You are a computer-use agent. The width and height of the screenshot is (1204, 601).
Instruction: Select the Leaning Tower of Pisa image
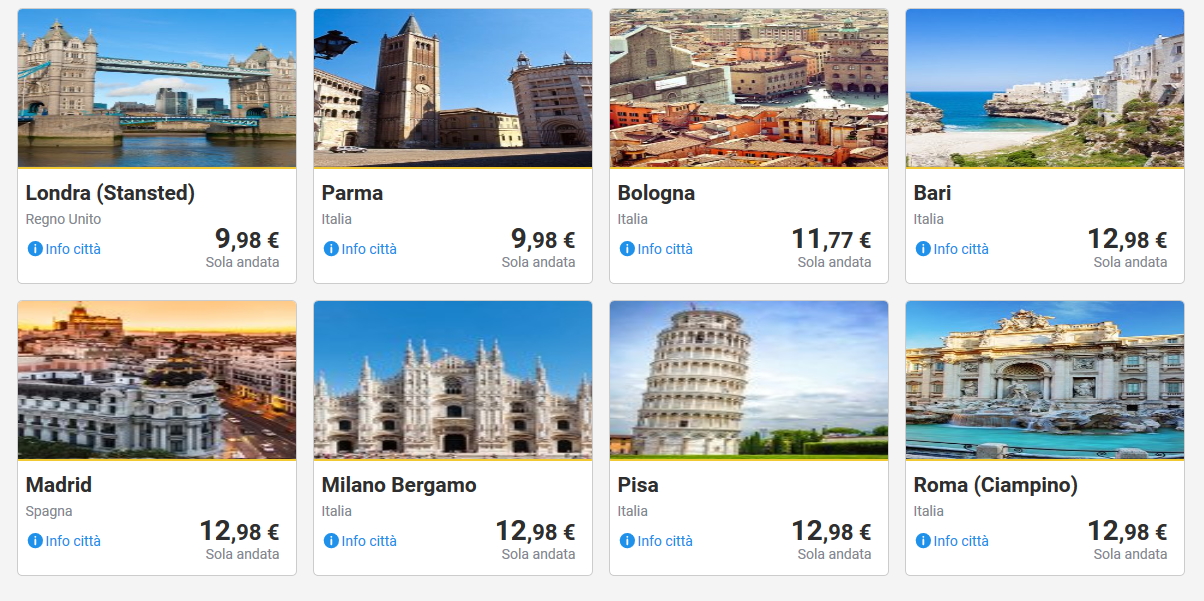[749, 380]
